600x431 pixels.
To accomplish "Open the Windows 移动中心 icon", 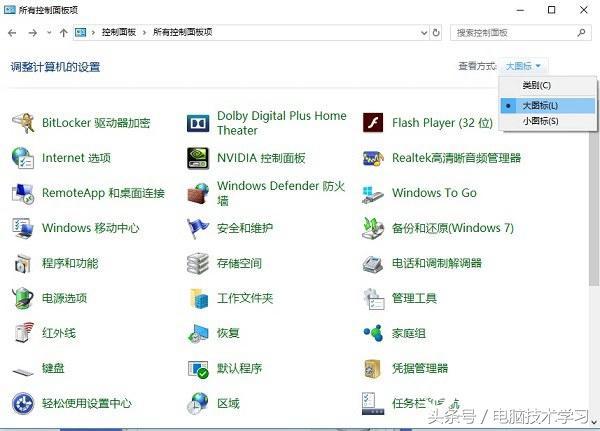I will click(23, 228).
